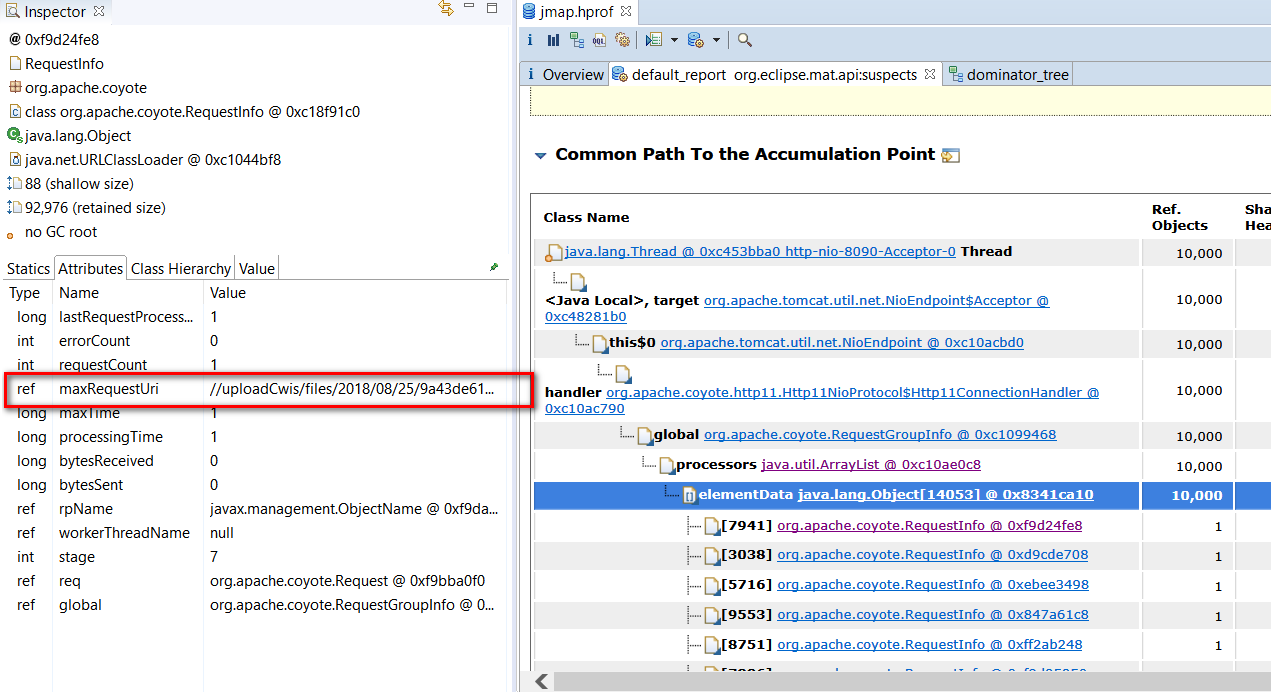Close the default_report suspects tab
This screenshot has height=692, width=1271.
pos(929,74)
